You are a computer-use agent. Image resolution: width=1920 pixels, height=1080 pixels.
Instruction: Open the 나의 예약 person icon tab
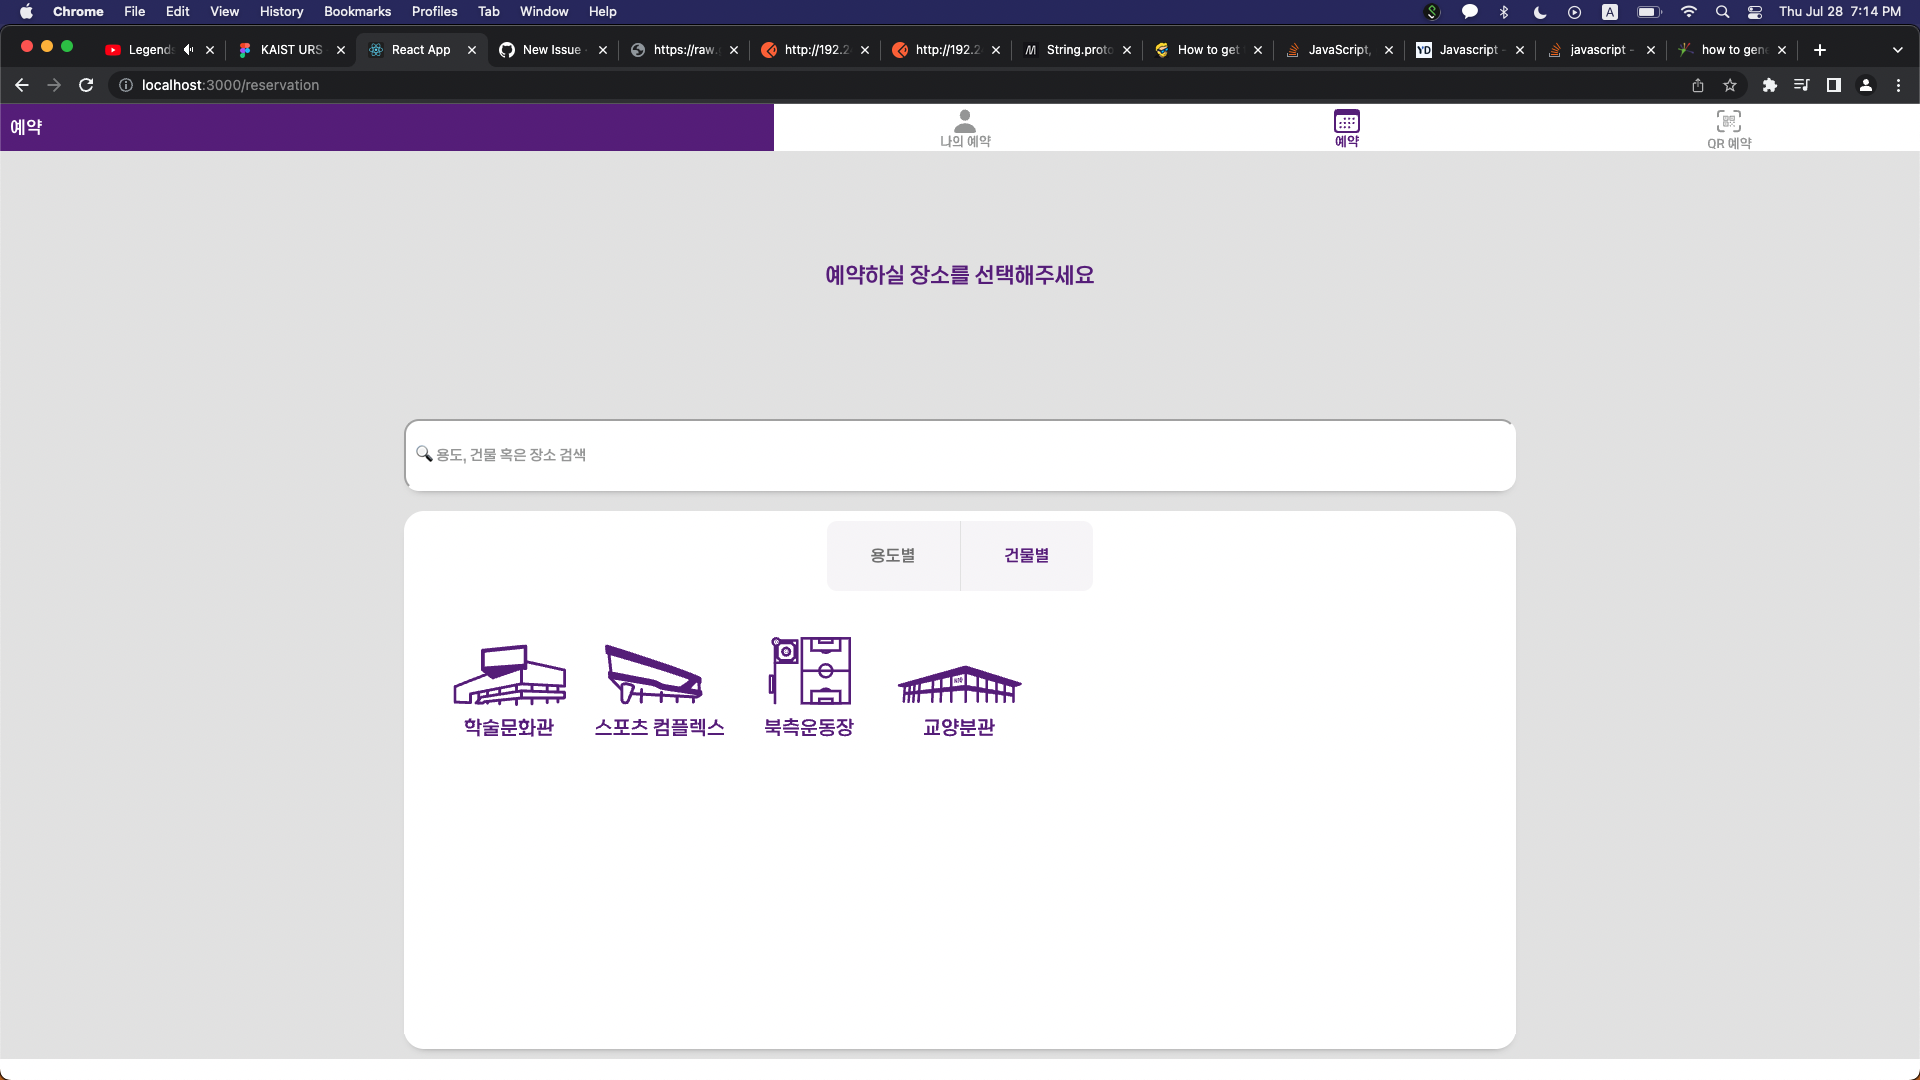coord(965,128)
